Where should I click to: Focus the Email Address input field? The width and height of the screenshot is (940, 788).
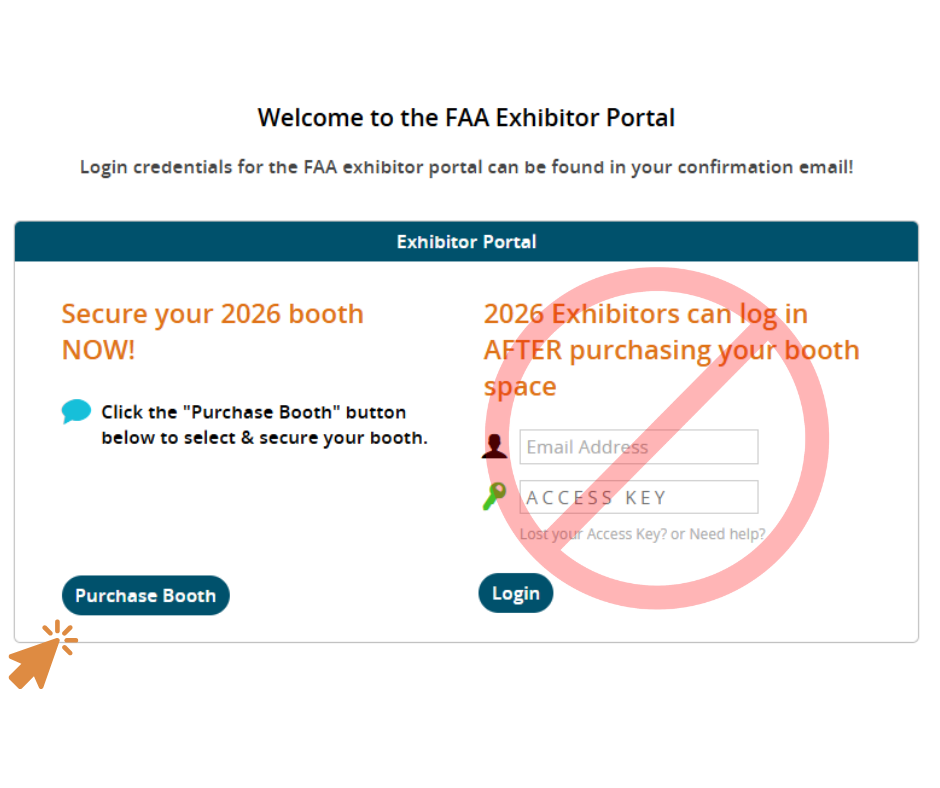(638, 447)
